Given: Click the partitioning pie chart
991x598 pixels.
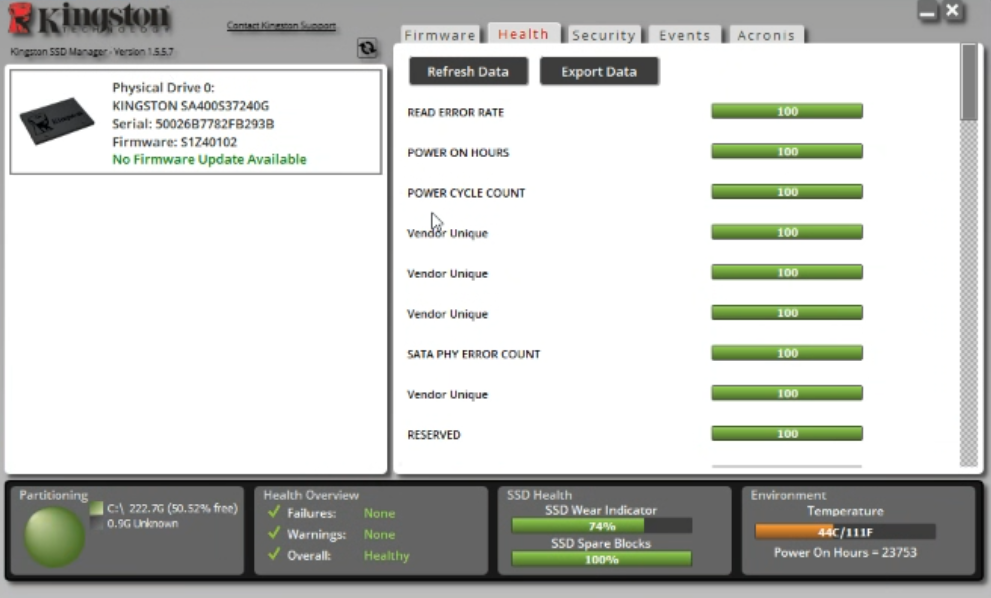Looking at the screenshot, I should coord(54,537).
